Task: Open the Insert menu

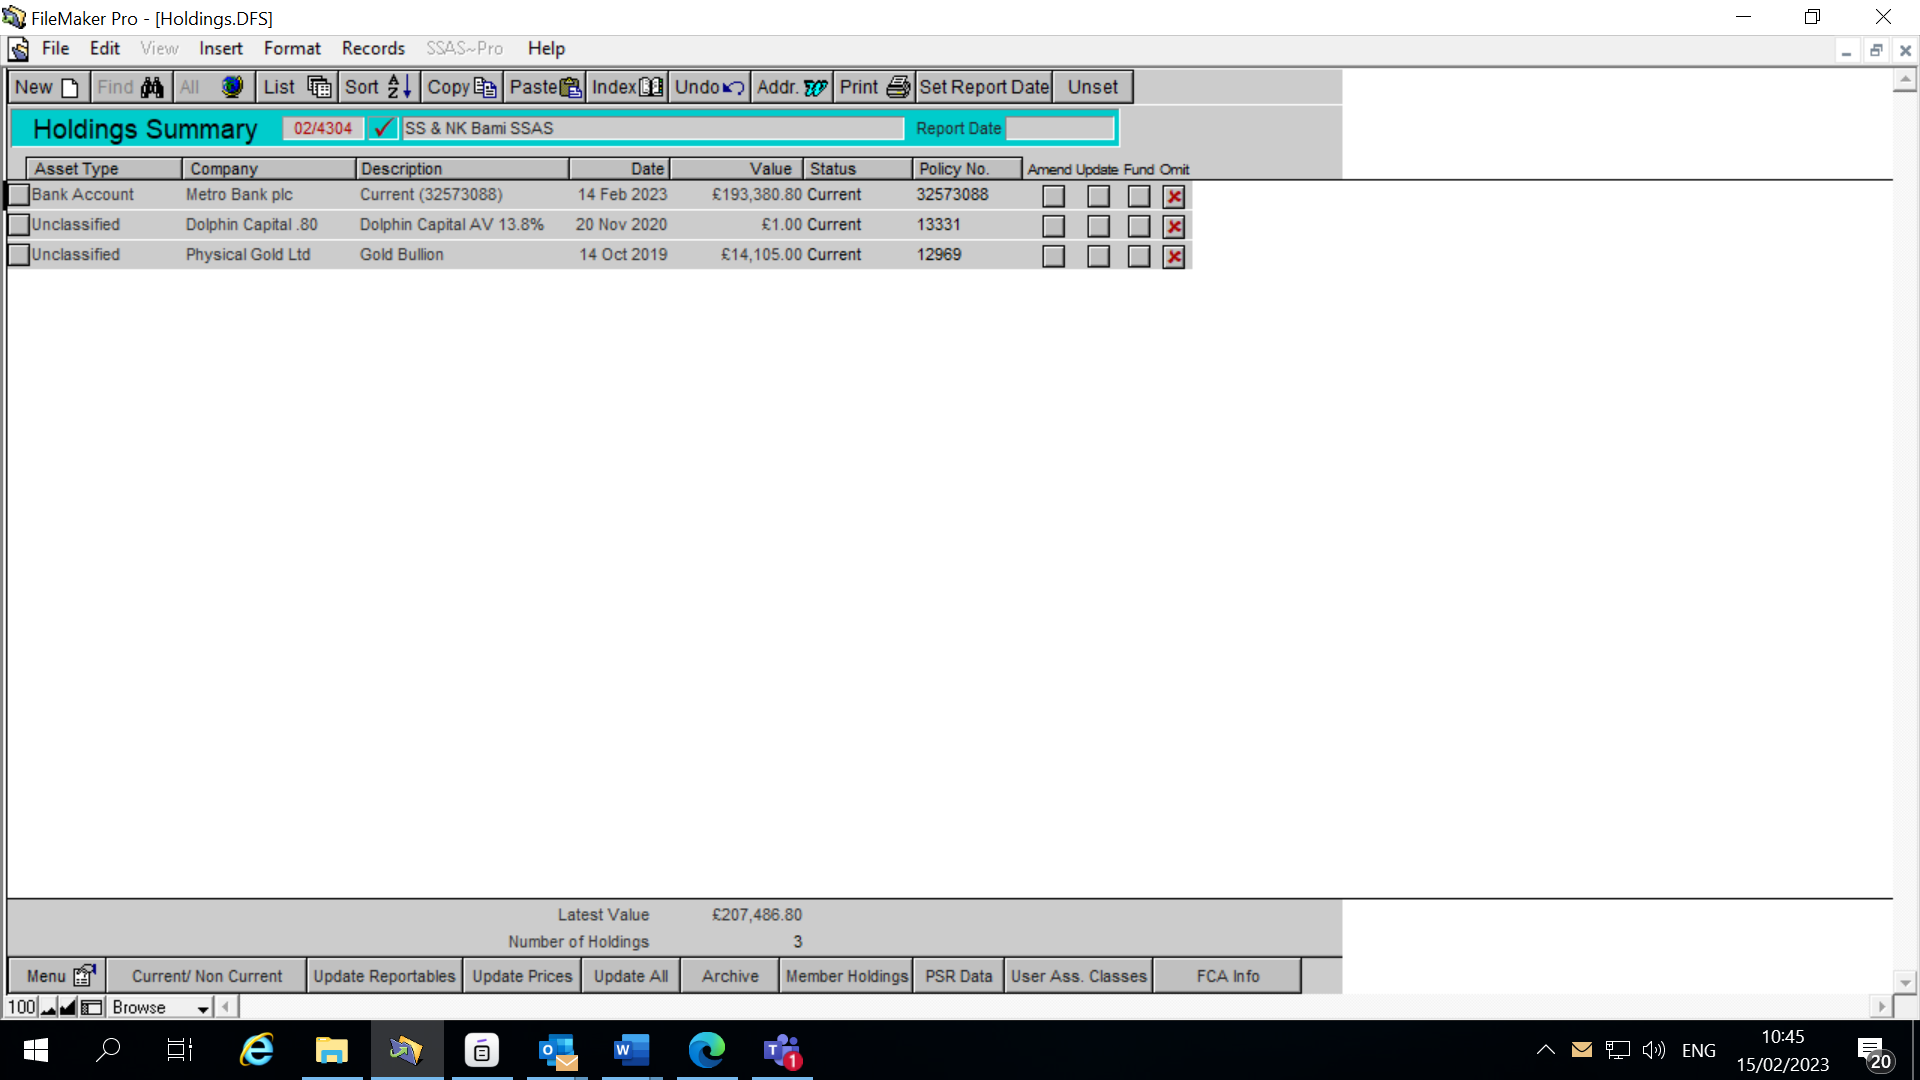Action: tap(220, 48)
